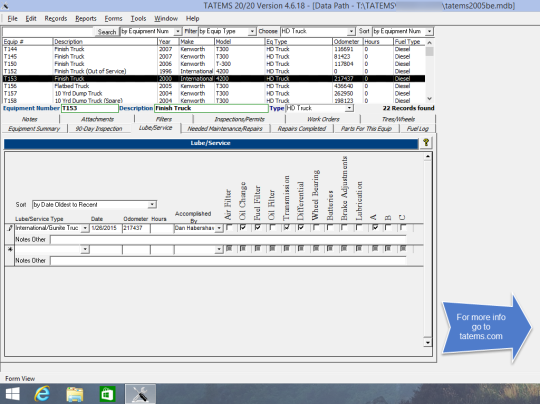
Task: Click the new record asterisk marker
Action: pyautogui.click(x=10, y=249)
